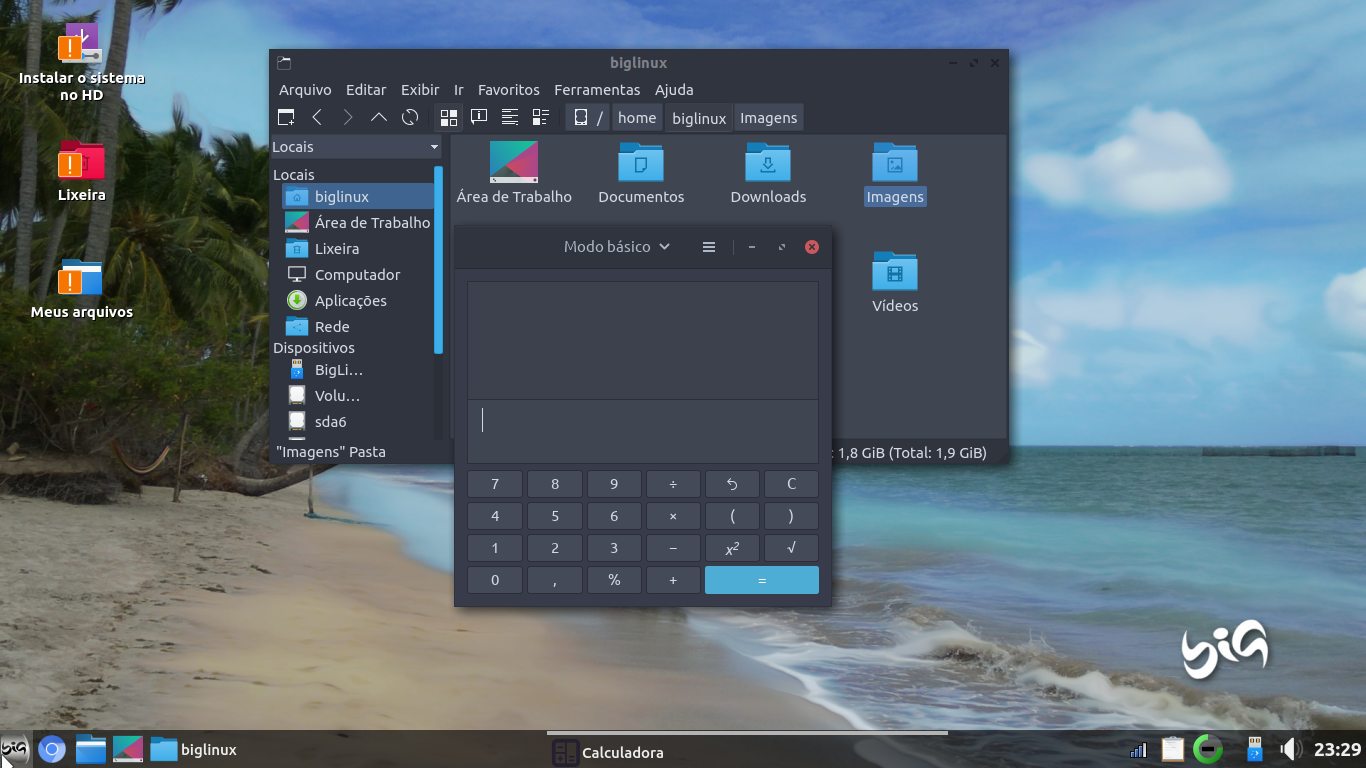Click the calculator x² button
This screenshot has height=768, width=1366.
tap(732, 548)
